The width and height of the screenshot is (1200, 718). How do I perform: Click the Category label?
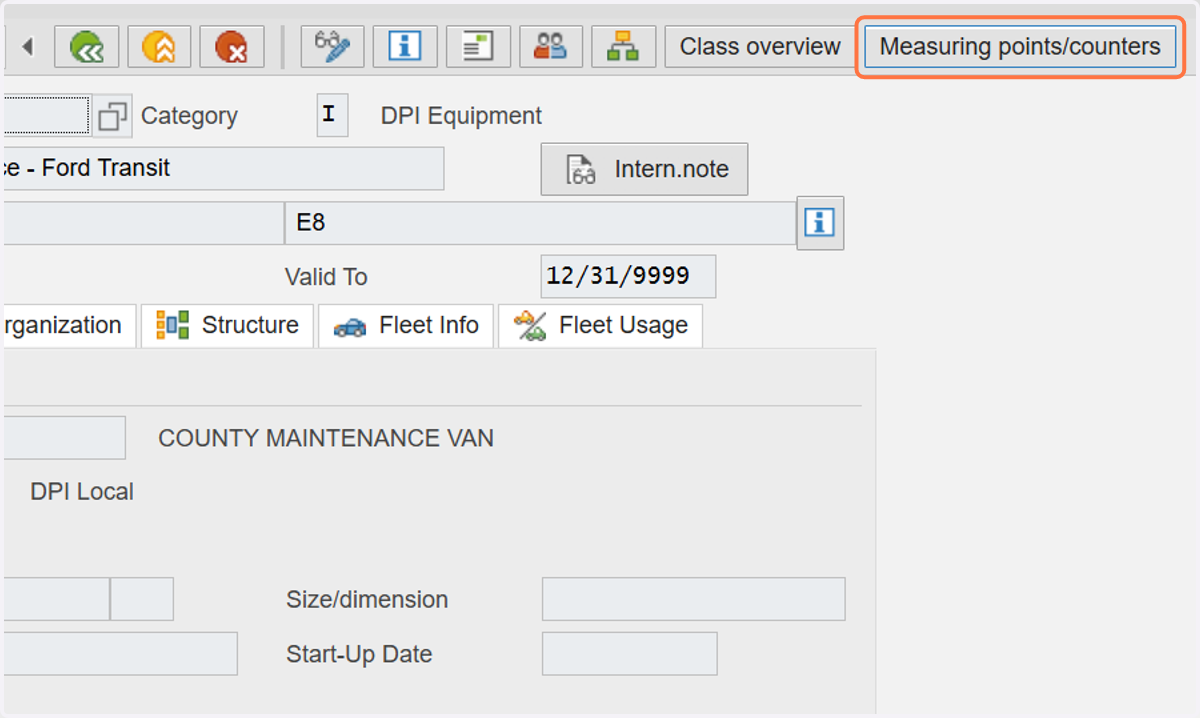point(189,116)
